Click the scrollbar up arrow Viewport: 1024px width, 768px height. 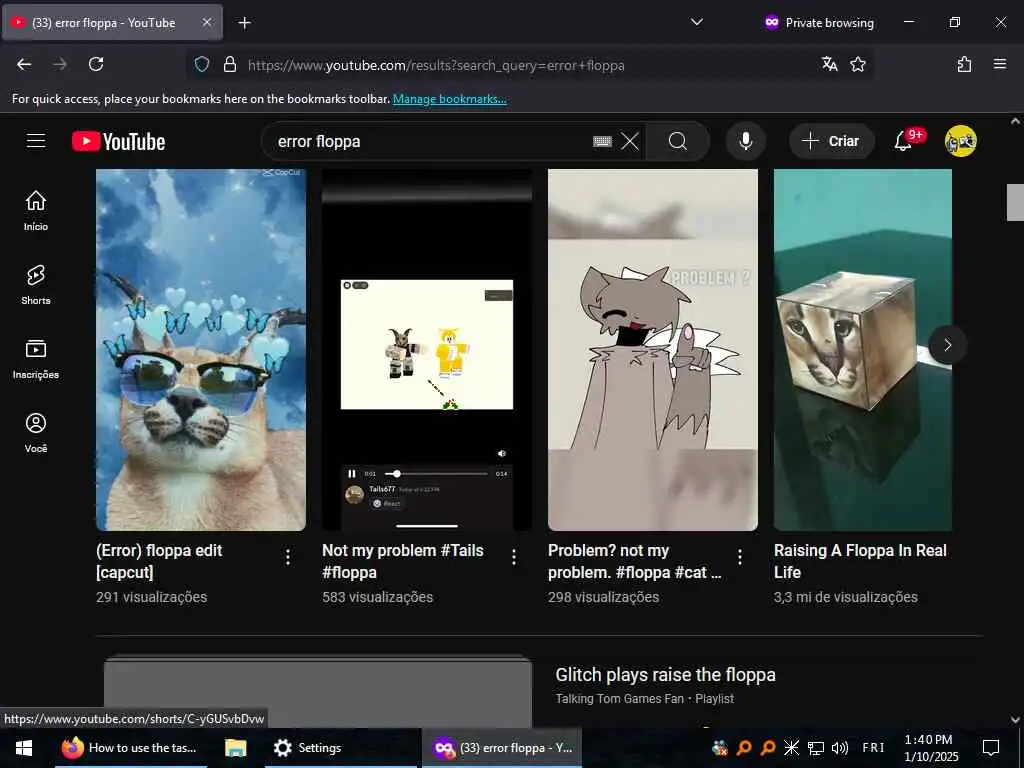pos(1015,121)
